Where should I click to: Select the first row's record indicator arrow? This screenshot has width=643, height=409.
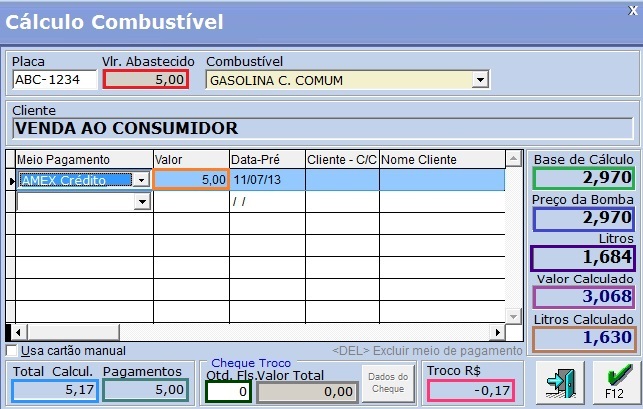[x=11, y=180]
